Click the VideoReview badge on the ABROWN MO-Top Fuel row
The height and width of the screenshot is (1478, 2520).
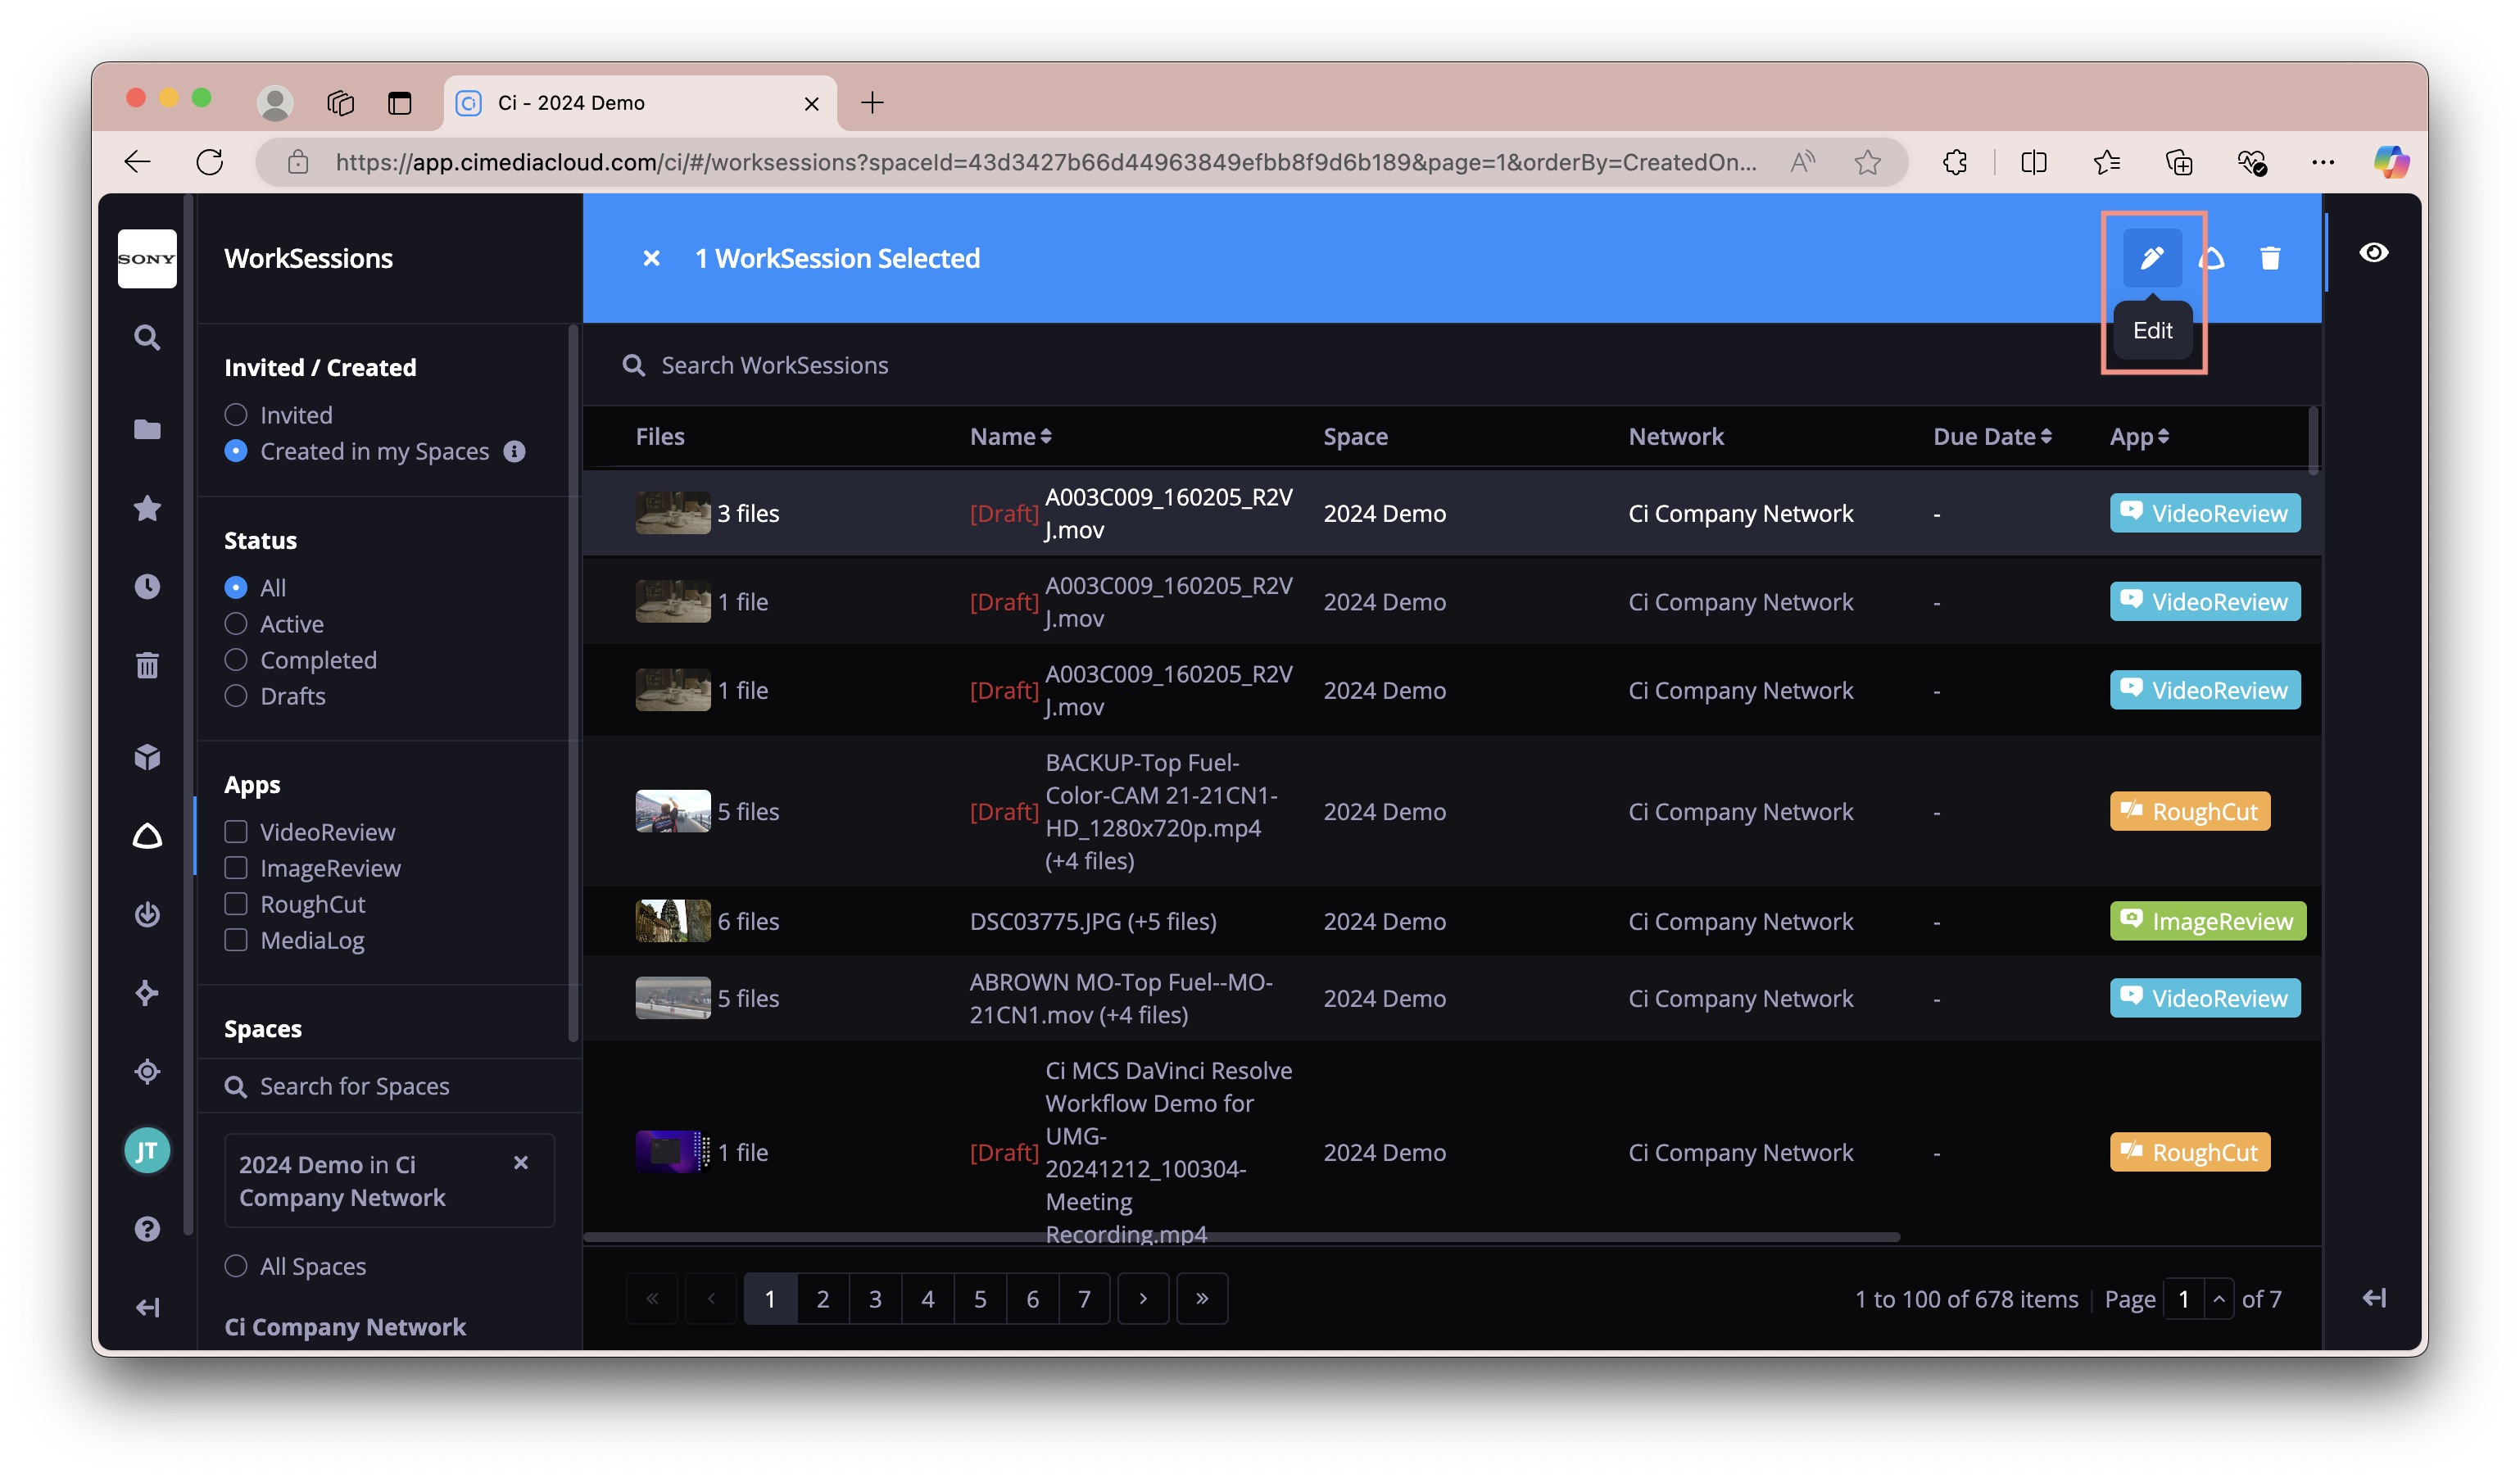tap(2204, 997)
